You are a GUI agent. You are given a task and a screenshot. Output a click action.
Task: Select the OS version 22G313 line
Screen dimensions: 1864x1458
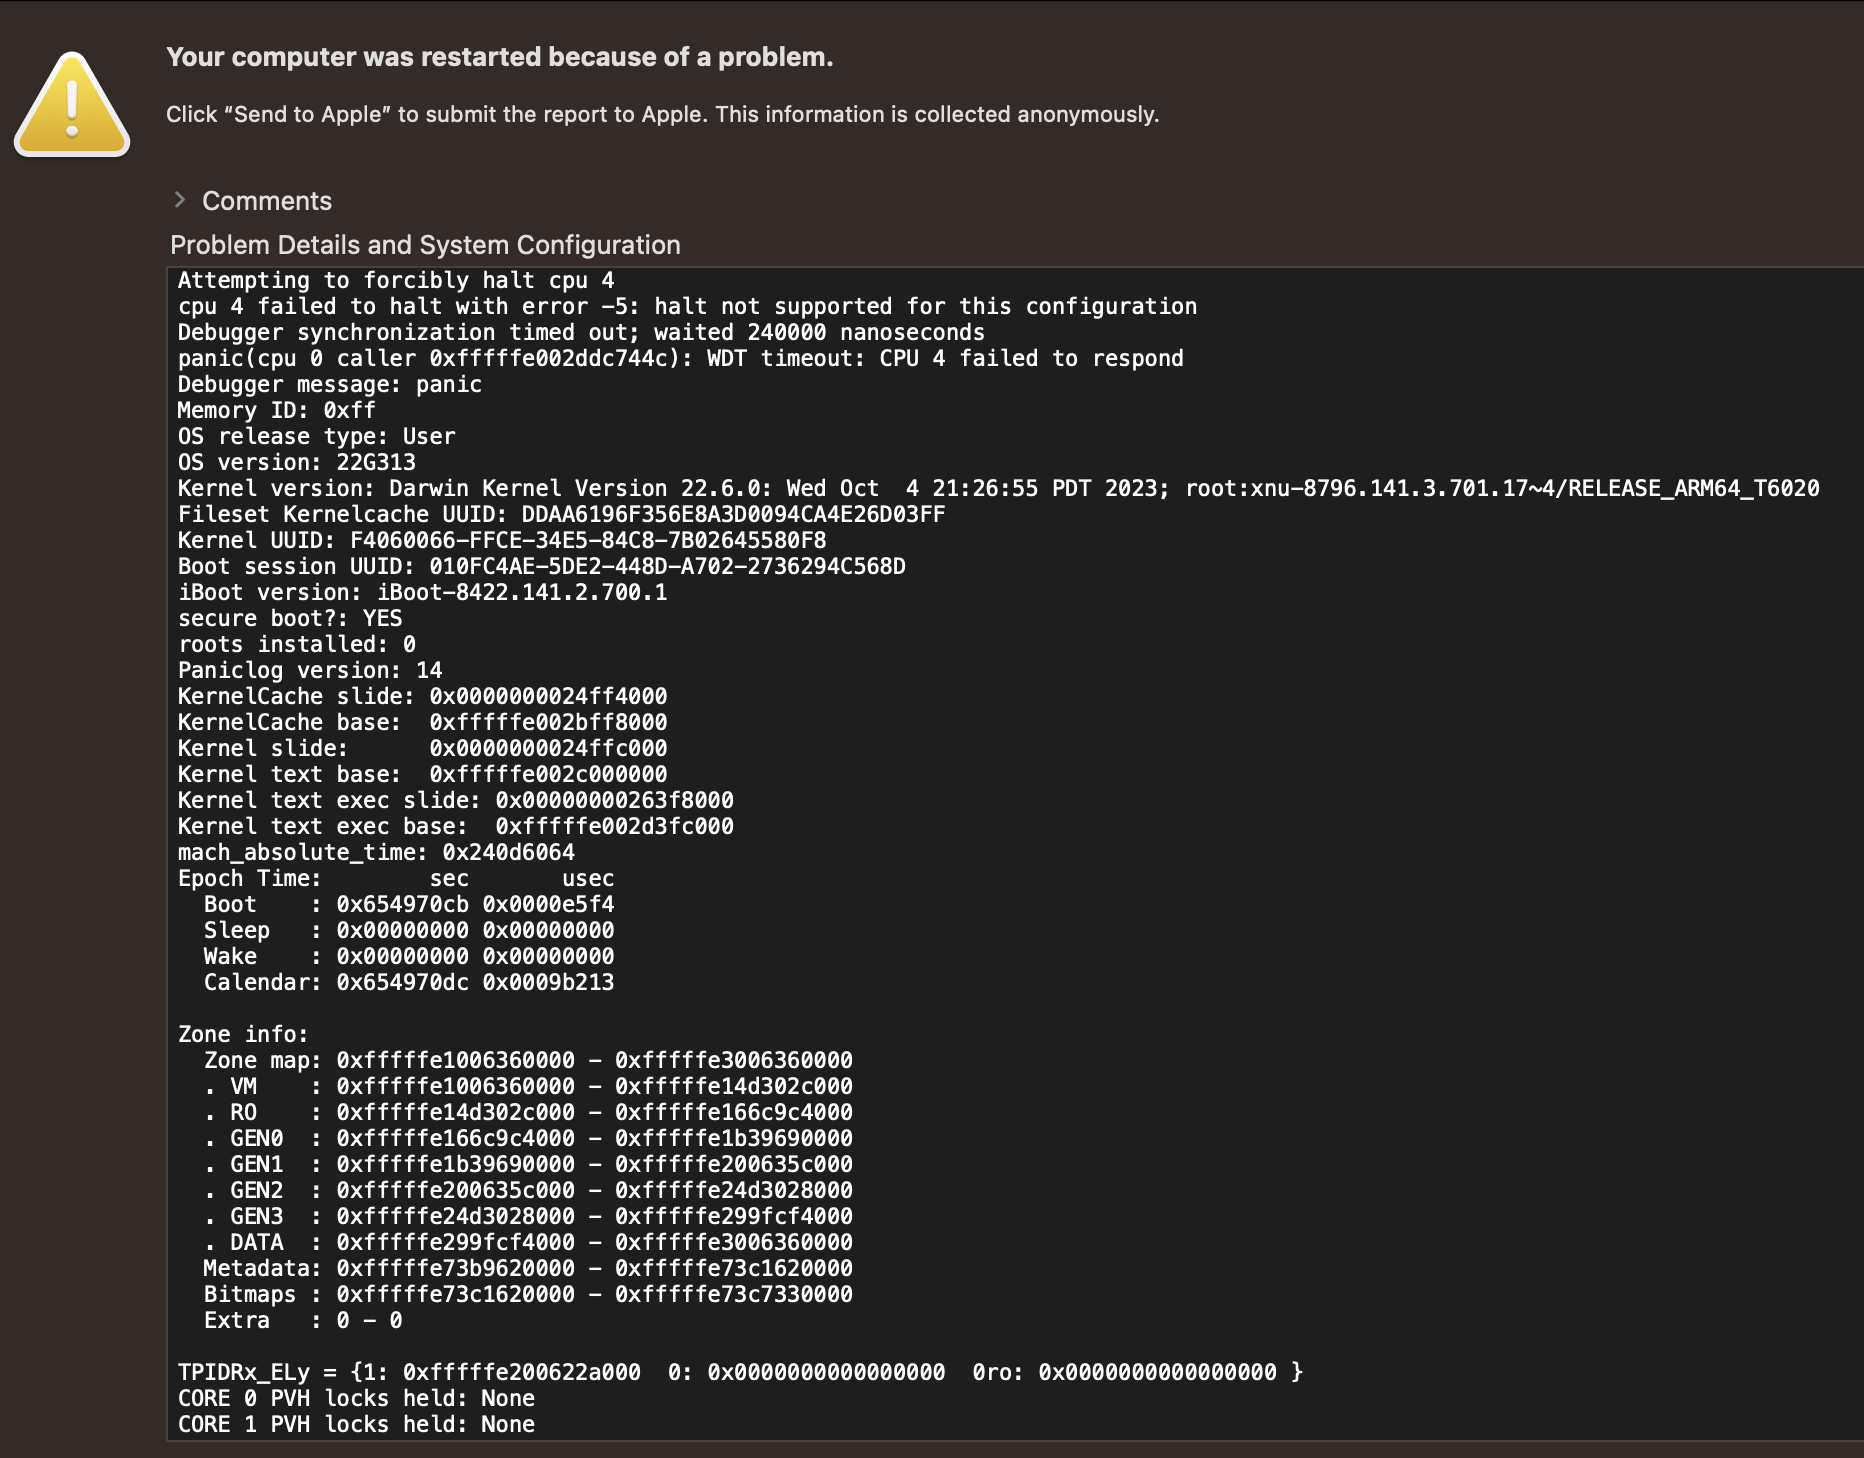point(296,462)
